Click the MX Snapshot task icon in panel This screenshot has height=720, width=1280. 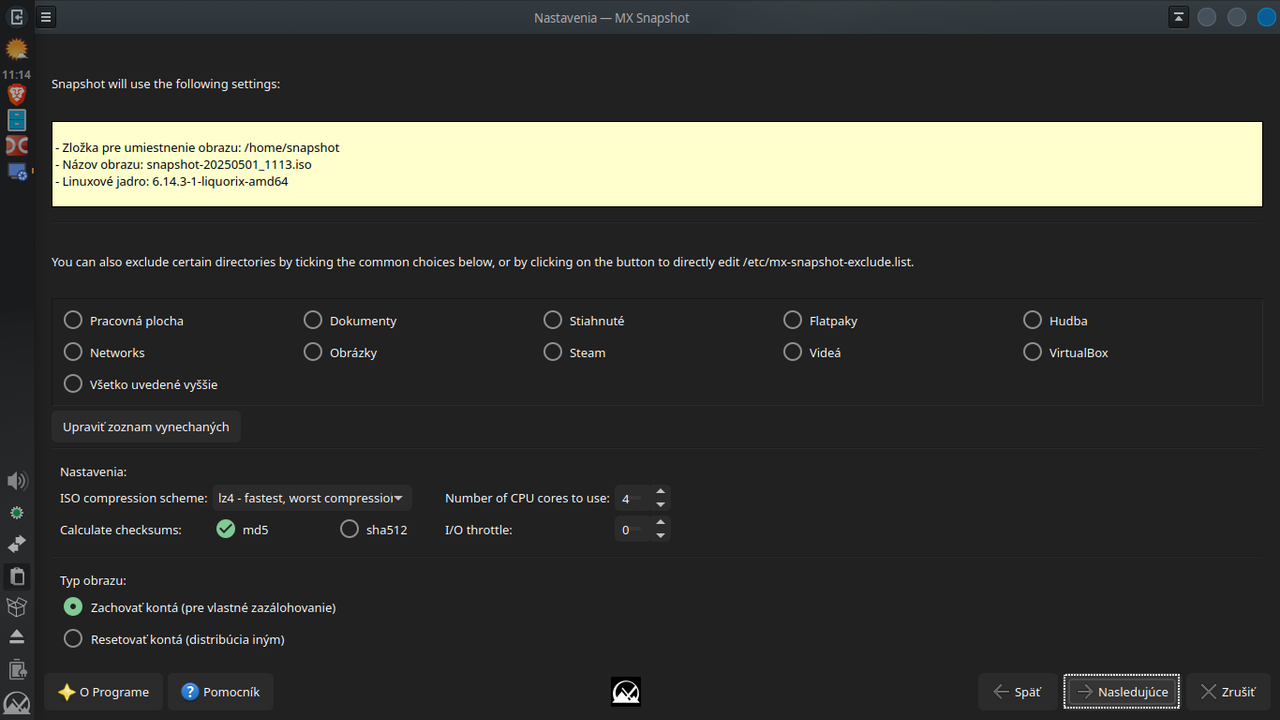point(16,171)
